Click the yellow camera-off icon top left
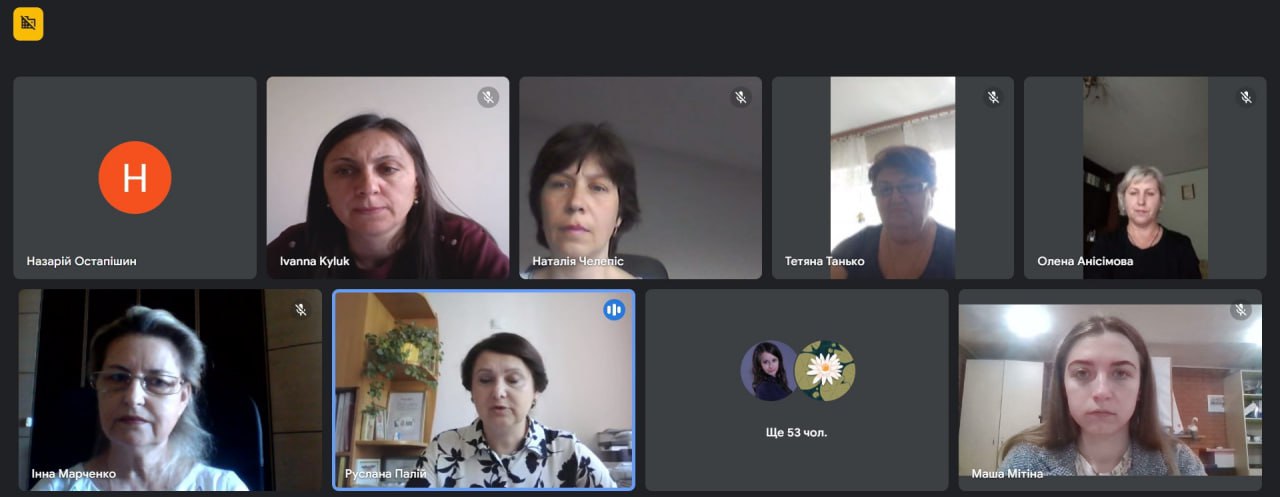This screenshot has width=1280, height=497. click(28, 24)
